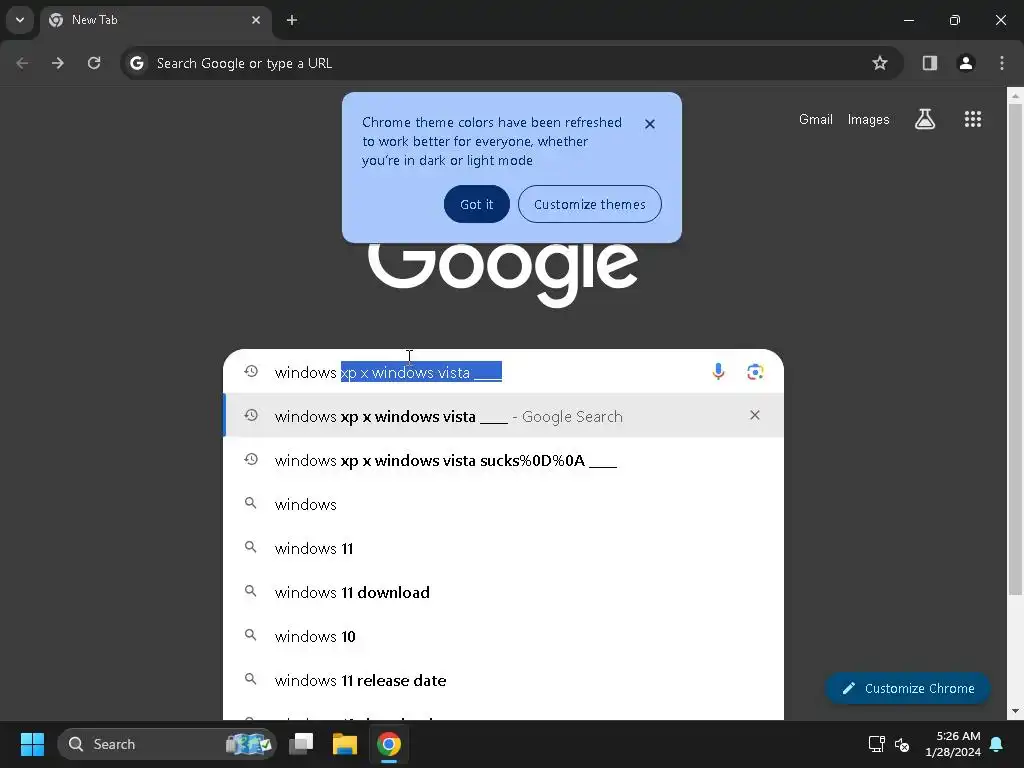Viewport: 1024px width, 768px height.
Task: Open a new tab with plus button
Action: (x=292, y=20)
